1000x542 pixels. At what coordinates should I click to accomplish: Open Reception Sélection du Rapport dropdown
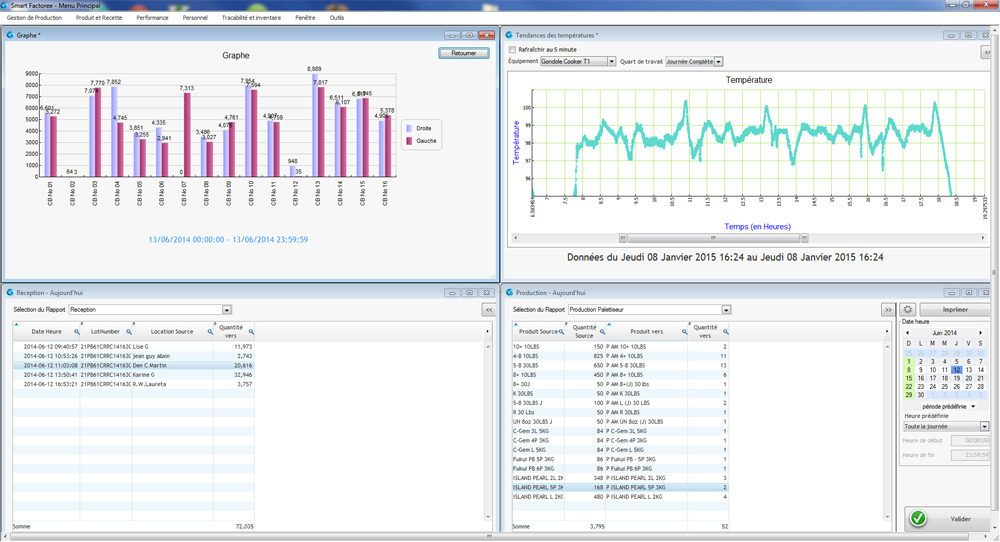pyautogui.click(x=226, y=309)
